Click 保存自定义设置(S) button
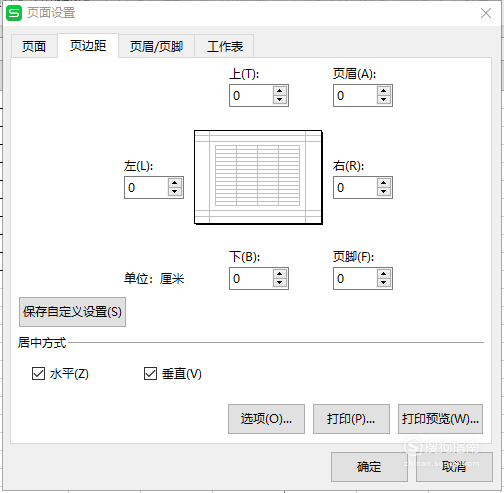Viewport: 504px width, 493px height. pos(72,312)
